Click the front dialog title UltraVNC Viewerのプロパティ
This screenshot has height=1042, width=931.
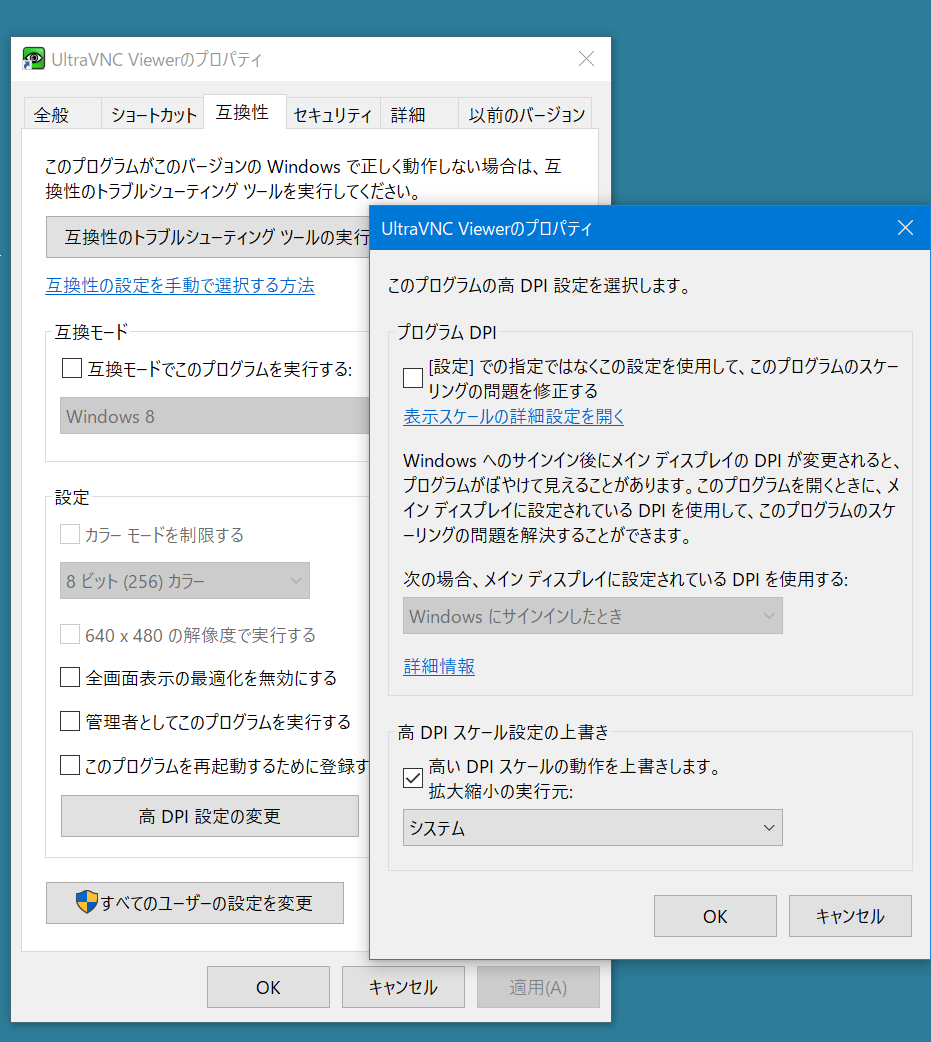pyautogui.click(x=487, y=229)
